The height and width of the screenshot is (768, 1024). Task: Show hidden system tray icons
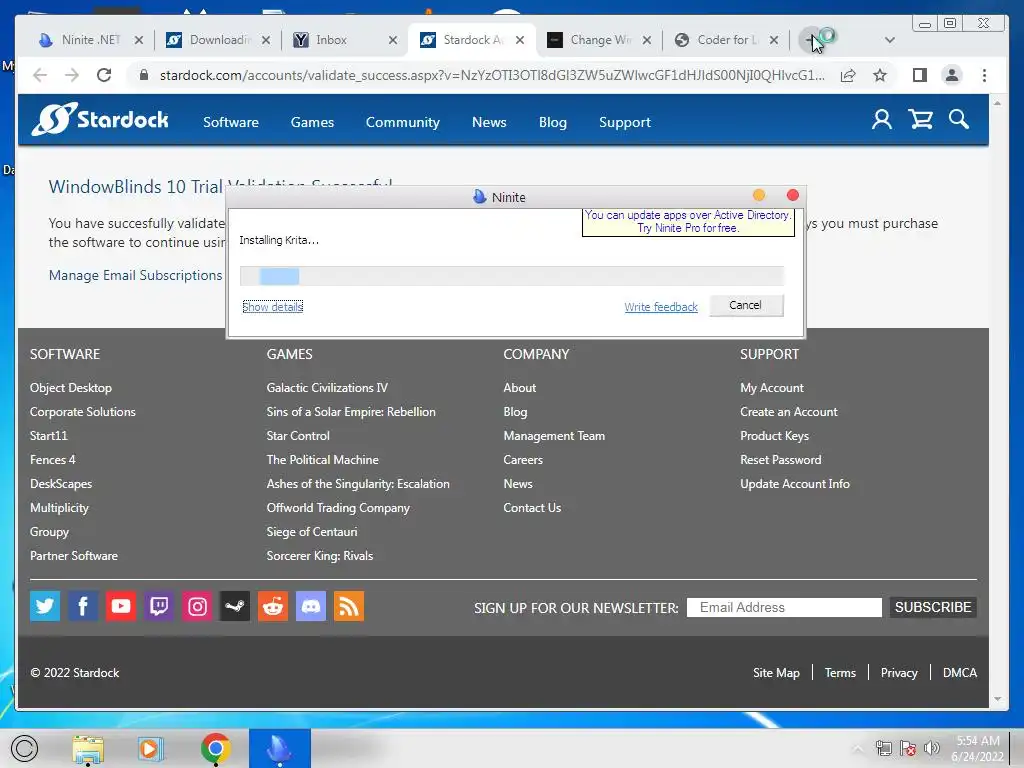pos(857,748)
